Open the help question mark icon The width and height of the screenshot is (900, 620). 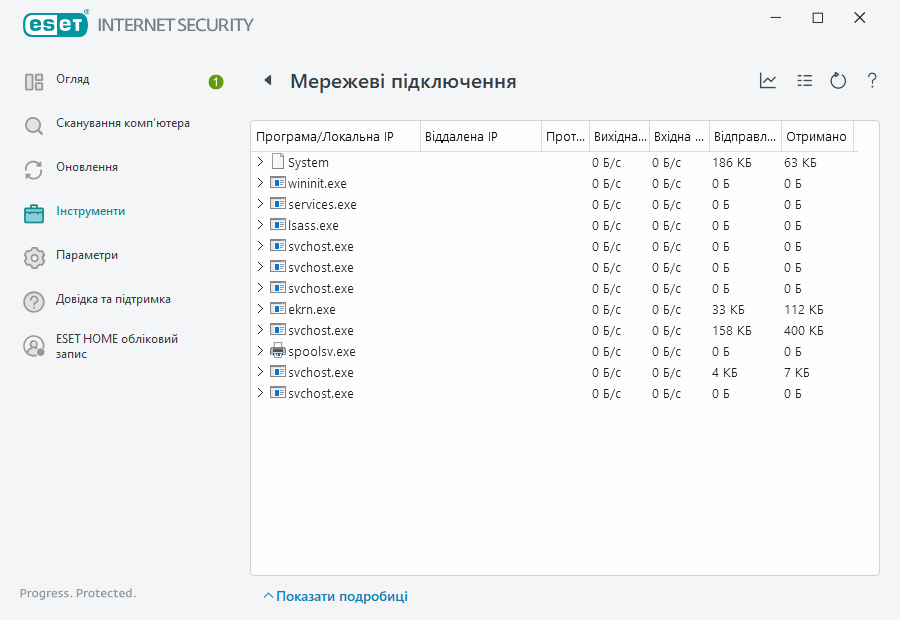point(871,80)
